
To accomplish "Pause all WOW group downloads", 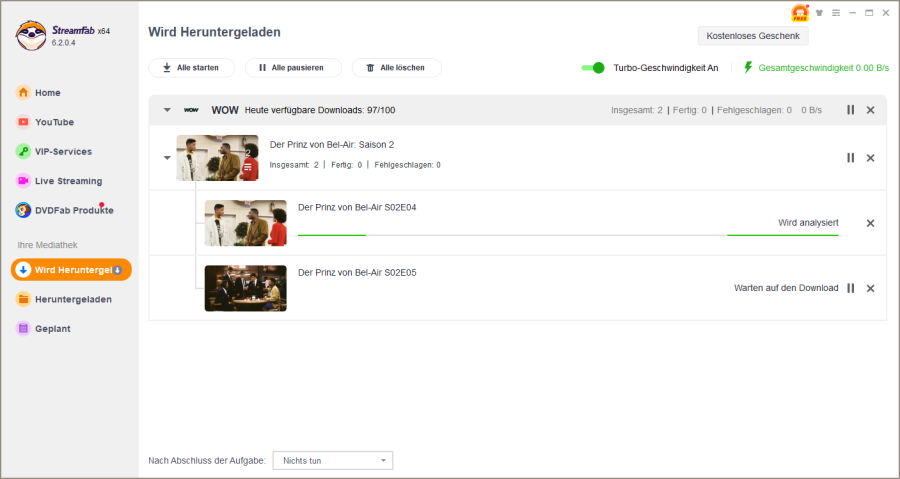I will coord(851,110).
